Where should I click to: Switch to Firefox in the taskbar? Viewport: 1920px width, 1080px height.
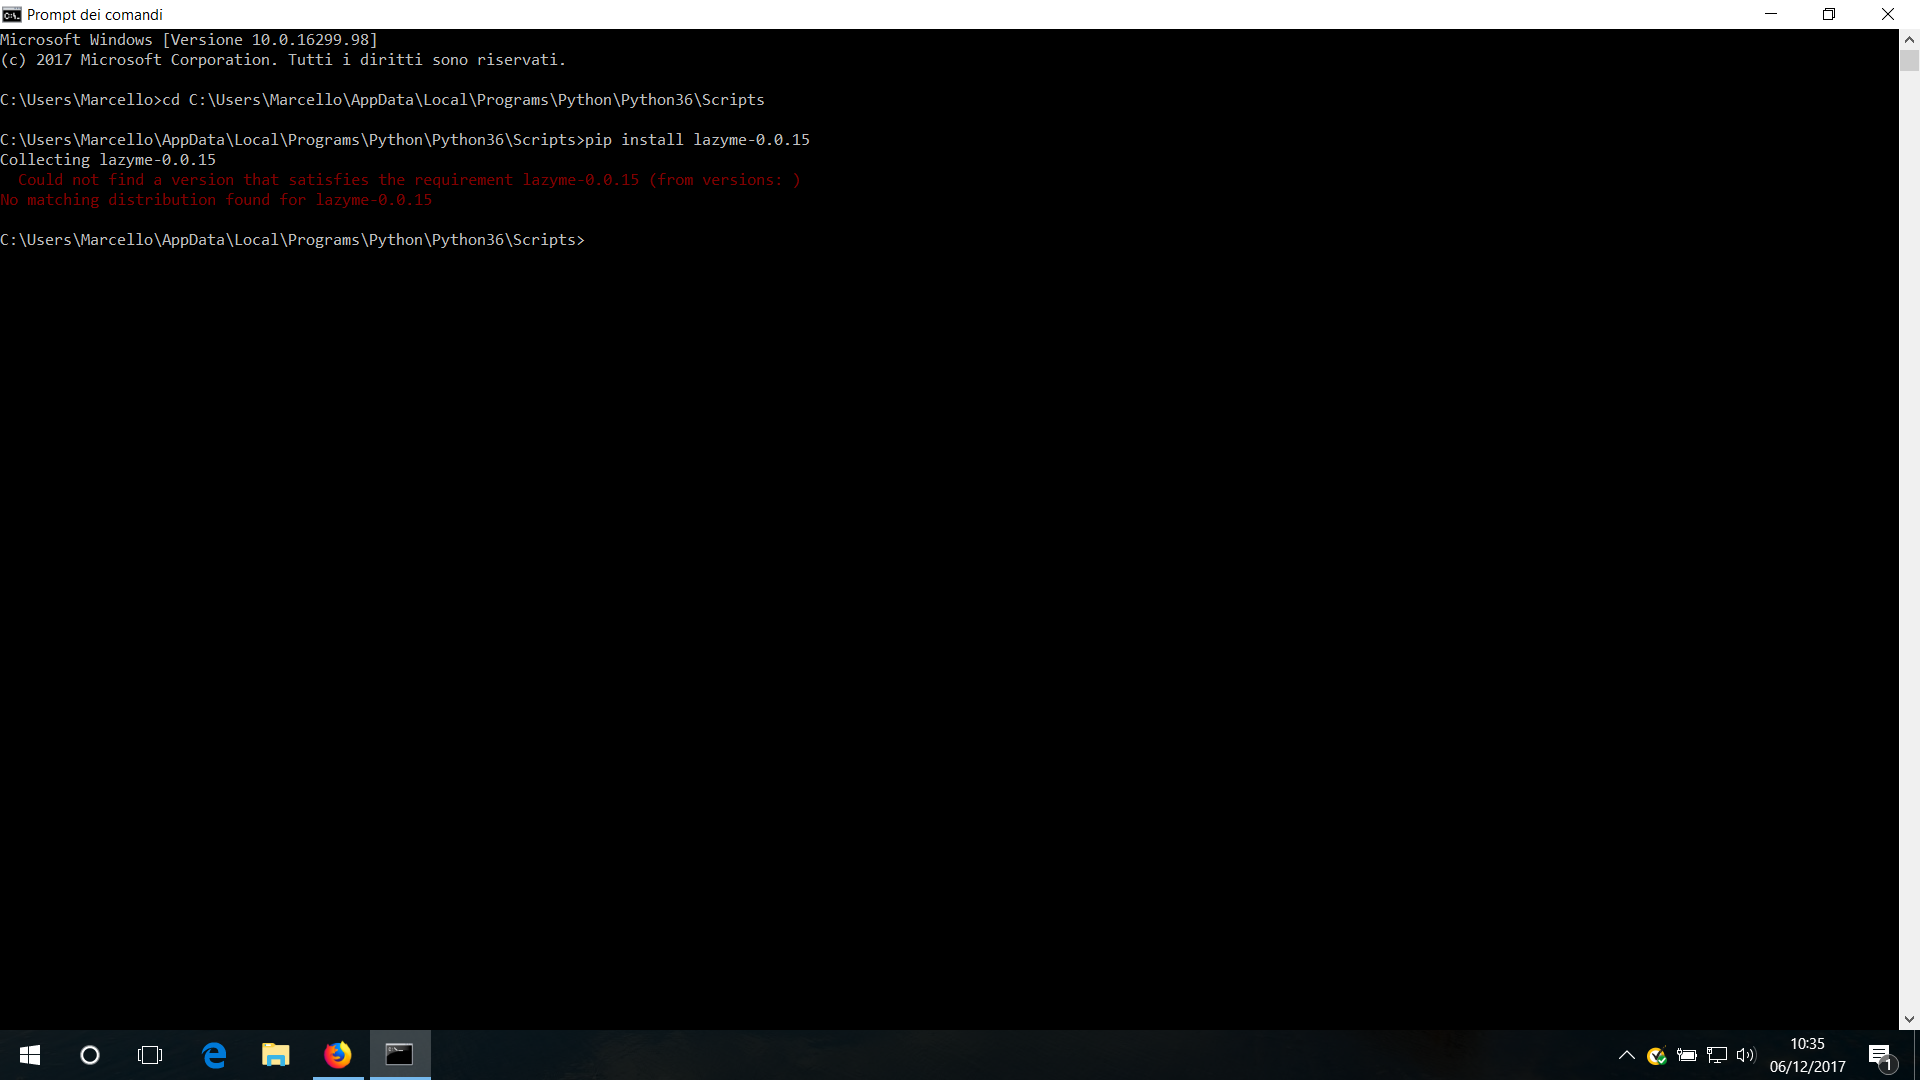(x=338, y=1055)
